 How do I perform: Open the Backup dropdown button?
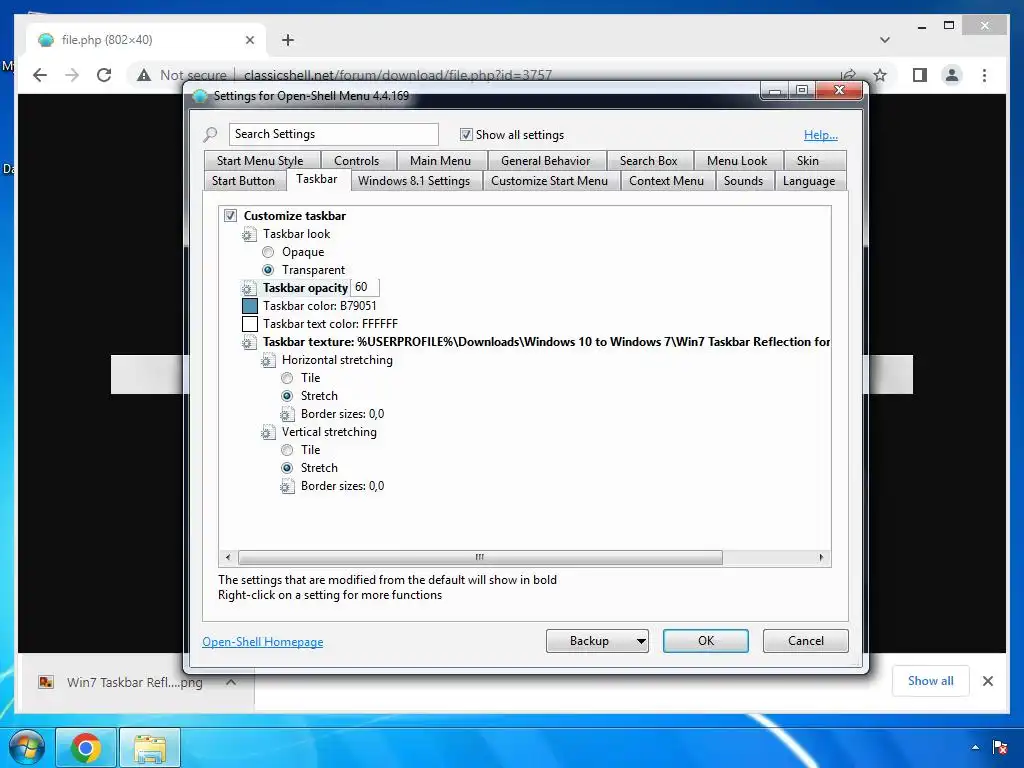click(597, 641)
